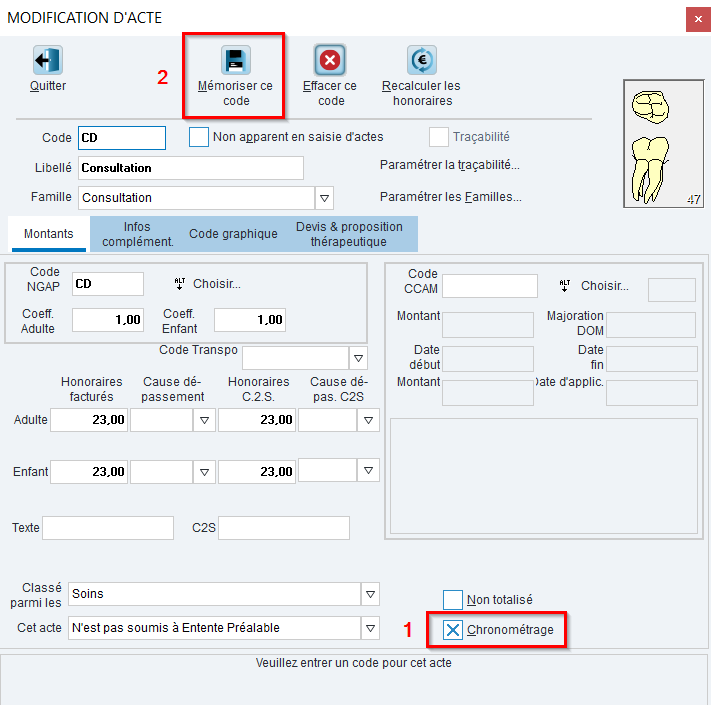Viewport: 711px width, 705px height.
Task: Open the Famille dropdown arrow
Action: click(324, 198)
